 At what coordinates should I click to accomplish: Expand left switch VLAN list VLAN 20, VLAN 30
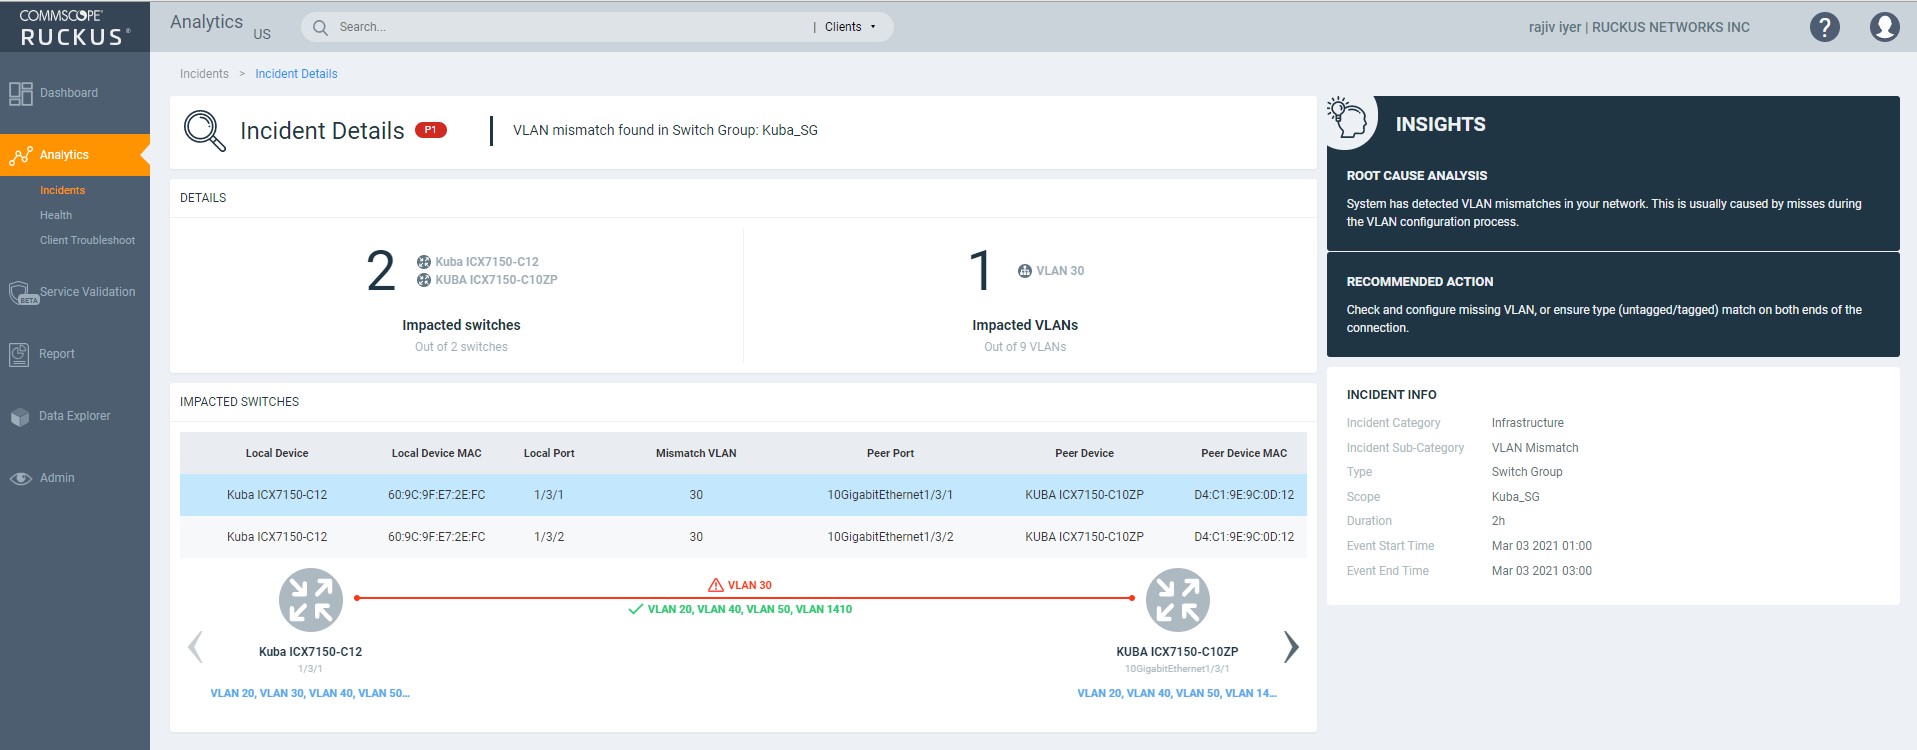[310, 693]
